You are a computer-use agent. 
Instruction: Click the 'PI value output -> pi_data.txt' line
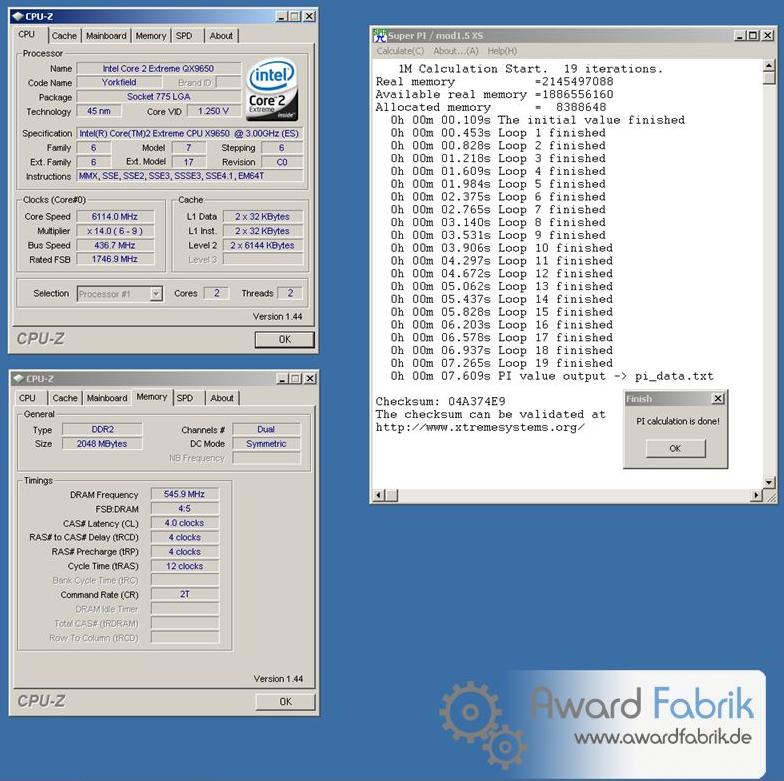pos(552,376)
